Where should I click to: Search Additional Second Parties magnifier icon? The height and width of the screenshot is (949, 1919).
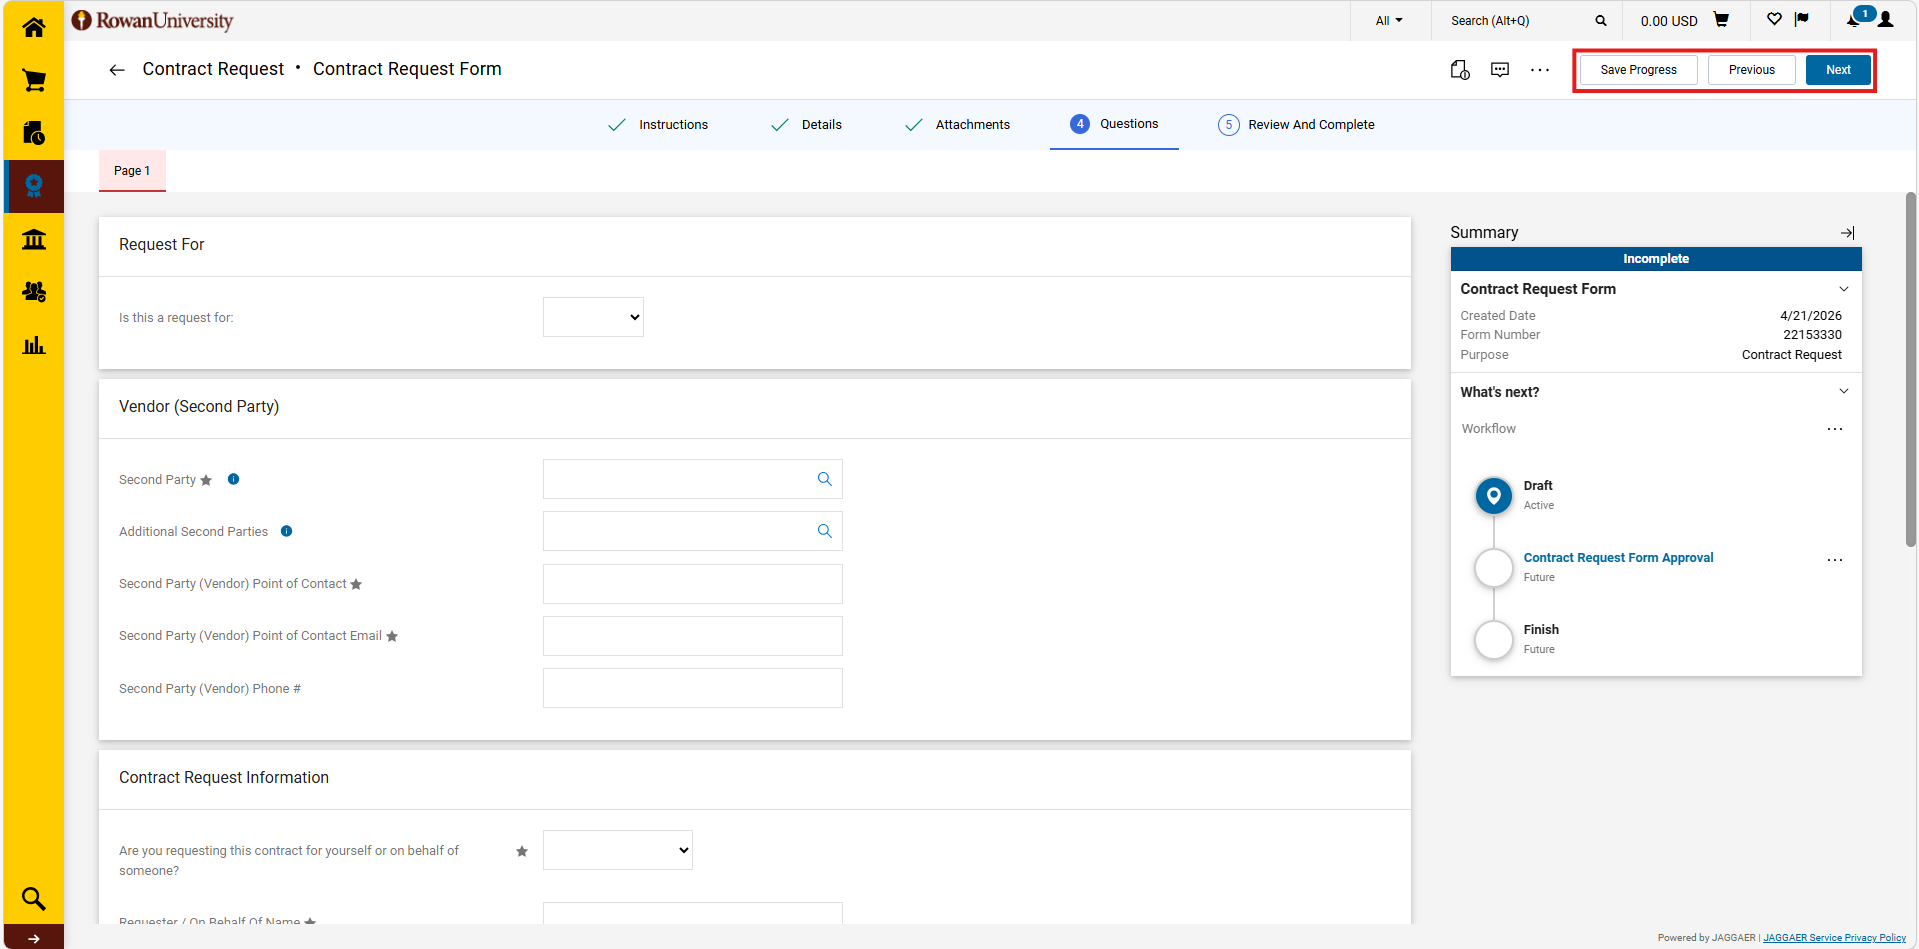click(825, 531)
